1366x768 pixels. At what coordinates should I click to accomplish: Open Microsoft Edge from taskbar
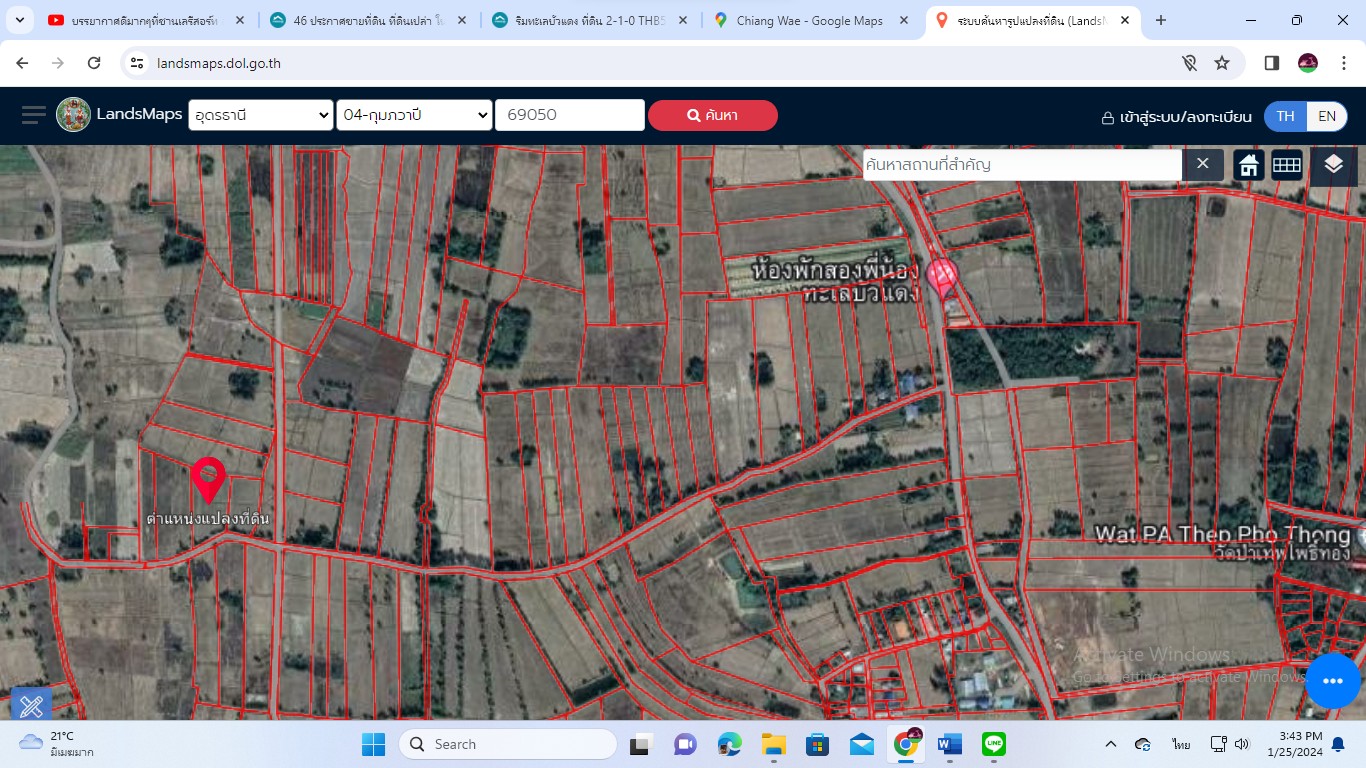(x=729, y=744)
